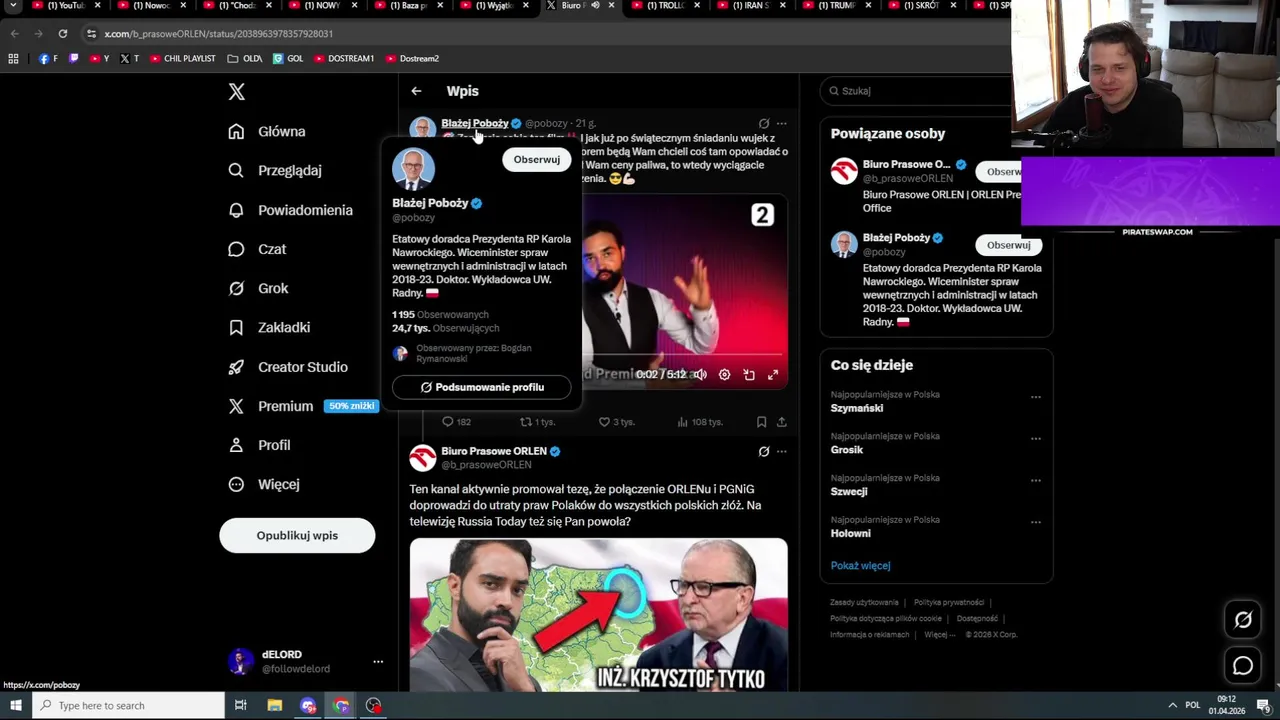Open Windows Start menu
Viewport: 1280px width, 720px height.
pyautogui.click(x=16, y=705)
